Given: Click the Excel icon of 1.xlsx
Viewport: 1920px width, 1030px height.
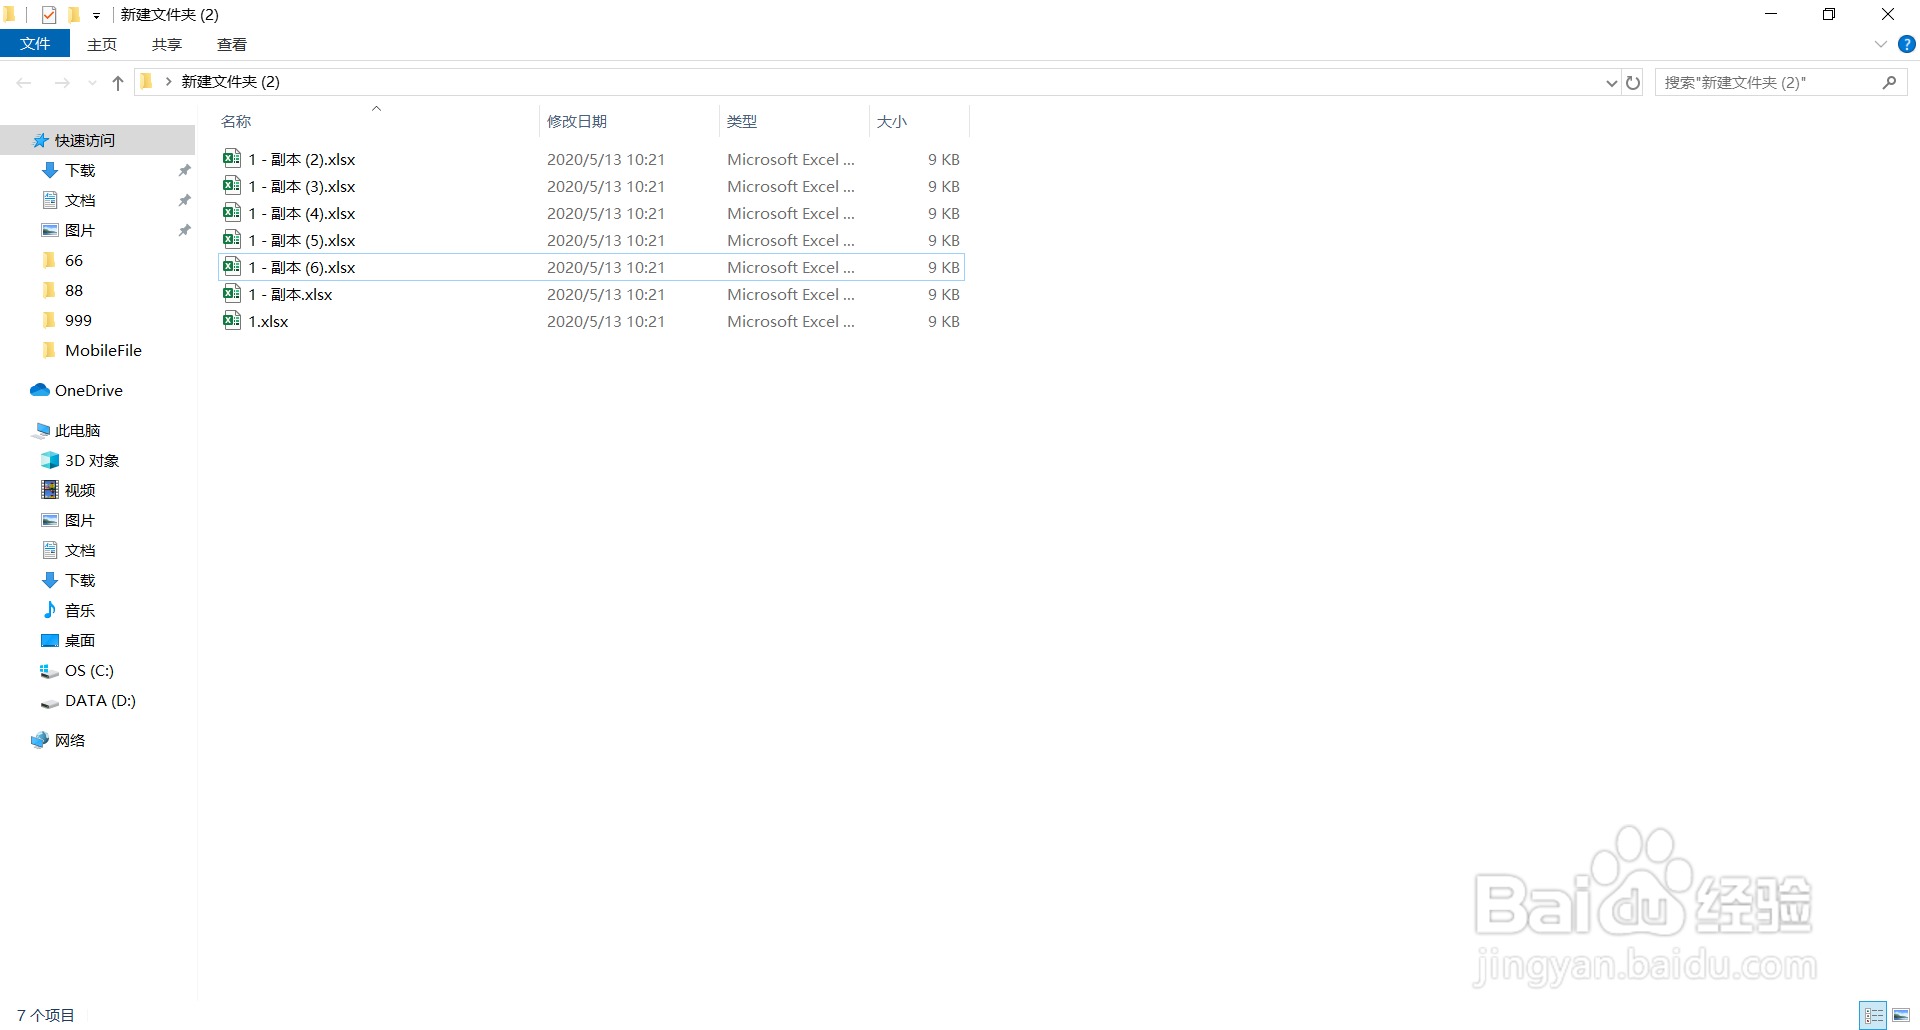Looking at the screenshot, I should coord(232,320).
